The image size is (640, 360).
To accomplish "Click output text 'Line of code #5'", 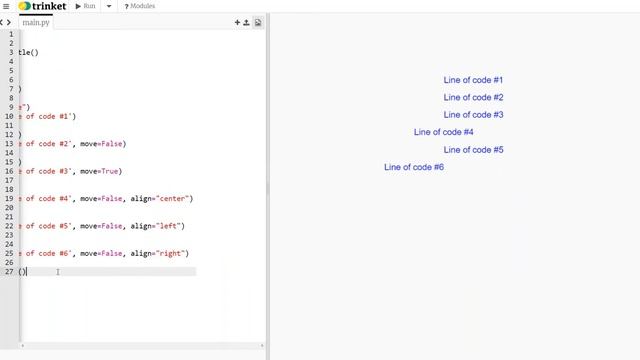I will [473, 150].
